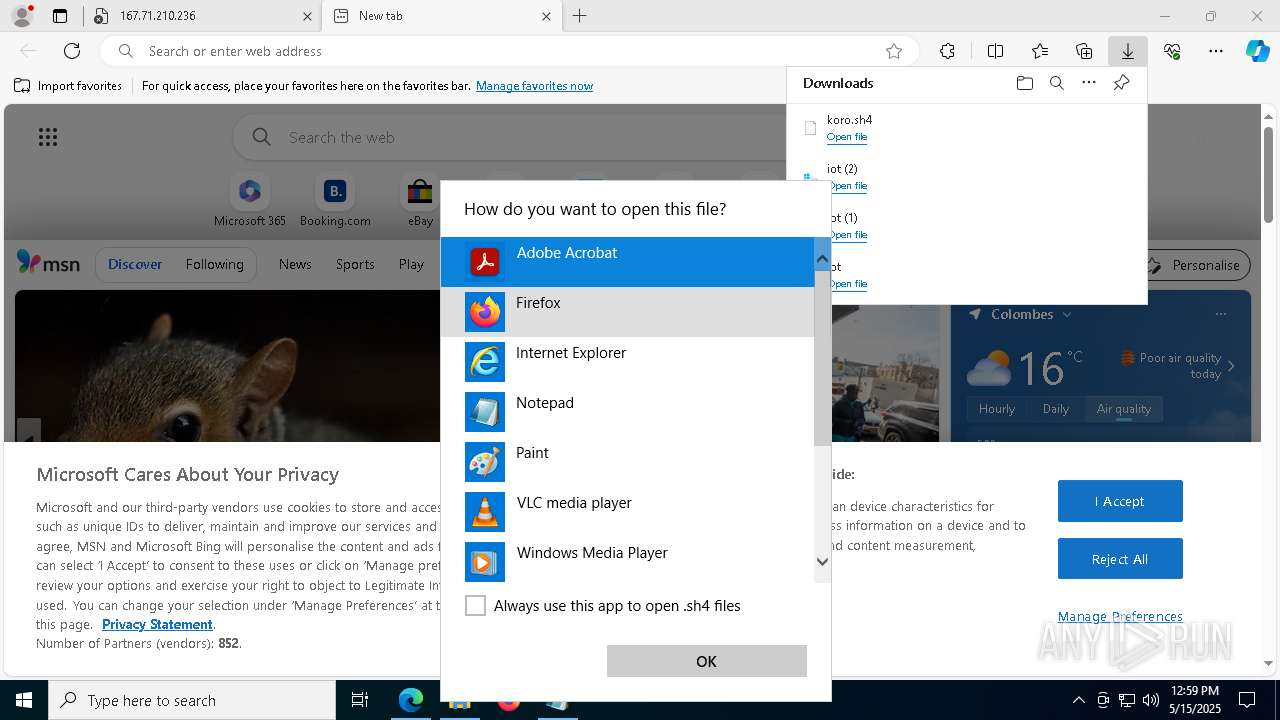The width and height of the screenshot is (1280, 720).
Task: Select the Following feed tab
Action: [x=214, y=264]
